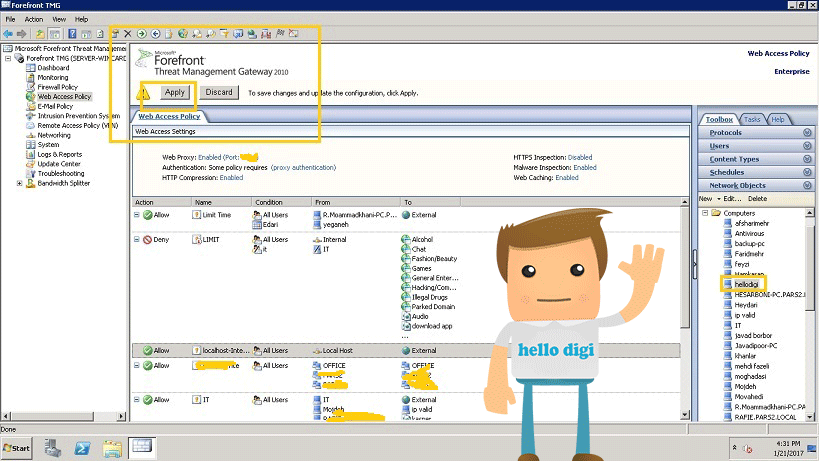
Task: Click the green check icon of the Limit Time rule
Action: click(x=148, y=215)
